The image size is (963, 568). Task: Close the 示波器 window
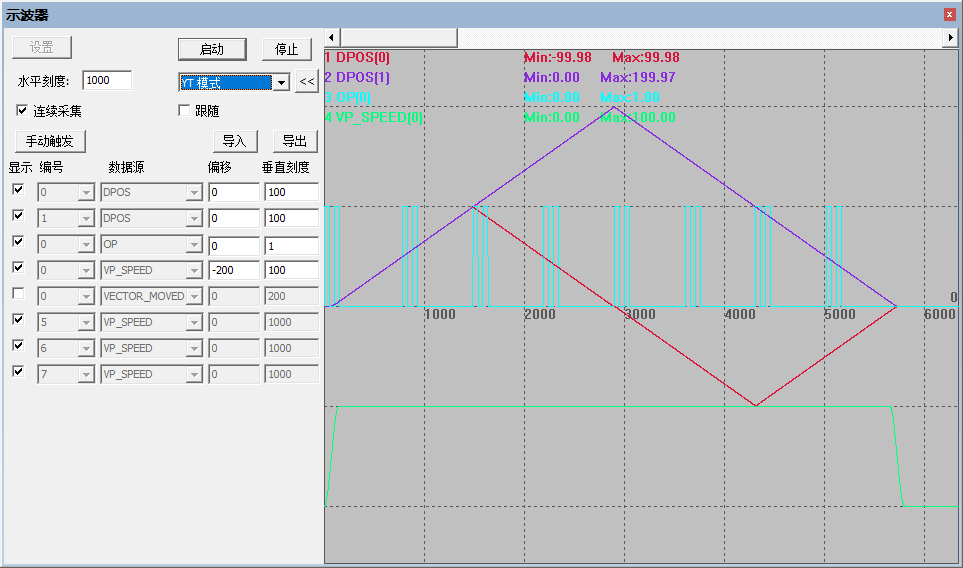949,15
